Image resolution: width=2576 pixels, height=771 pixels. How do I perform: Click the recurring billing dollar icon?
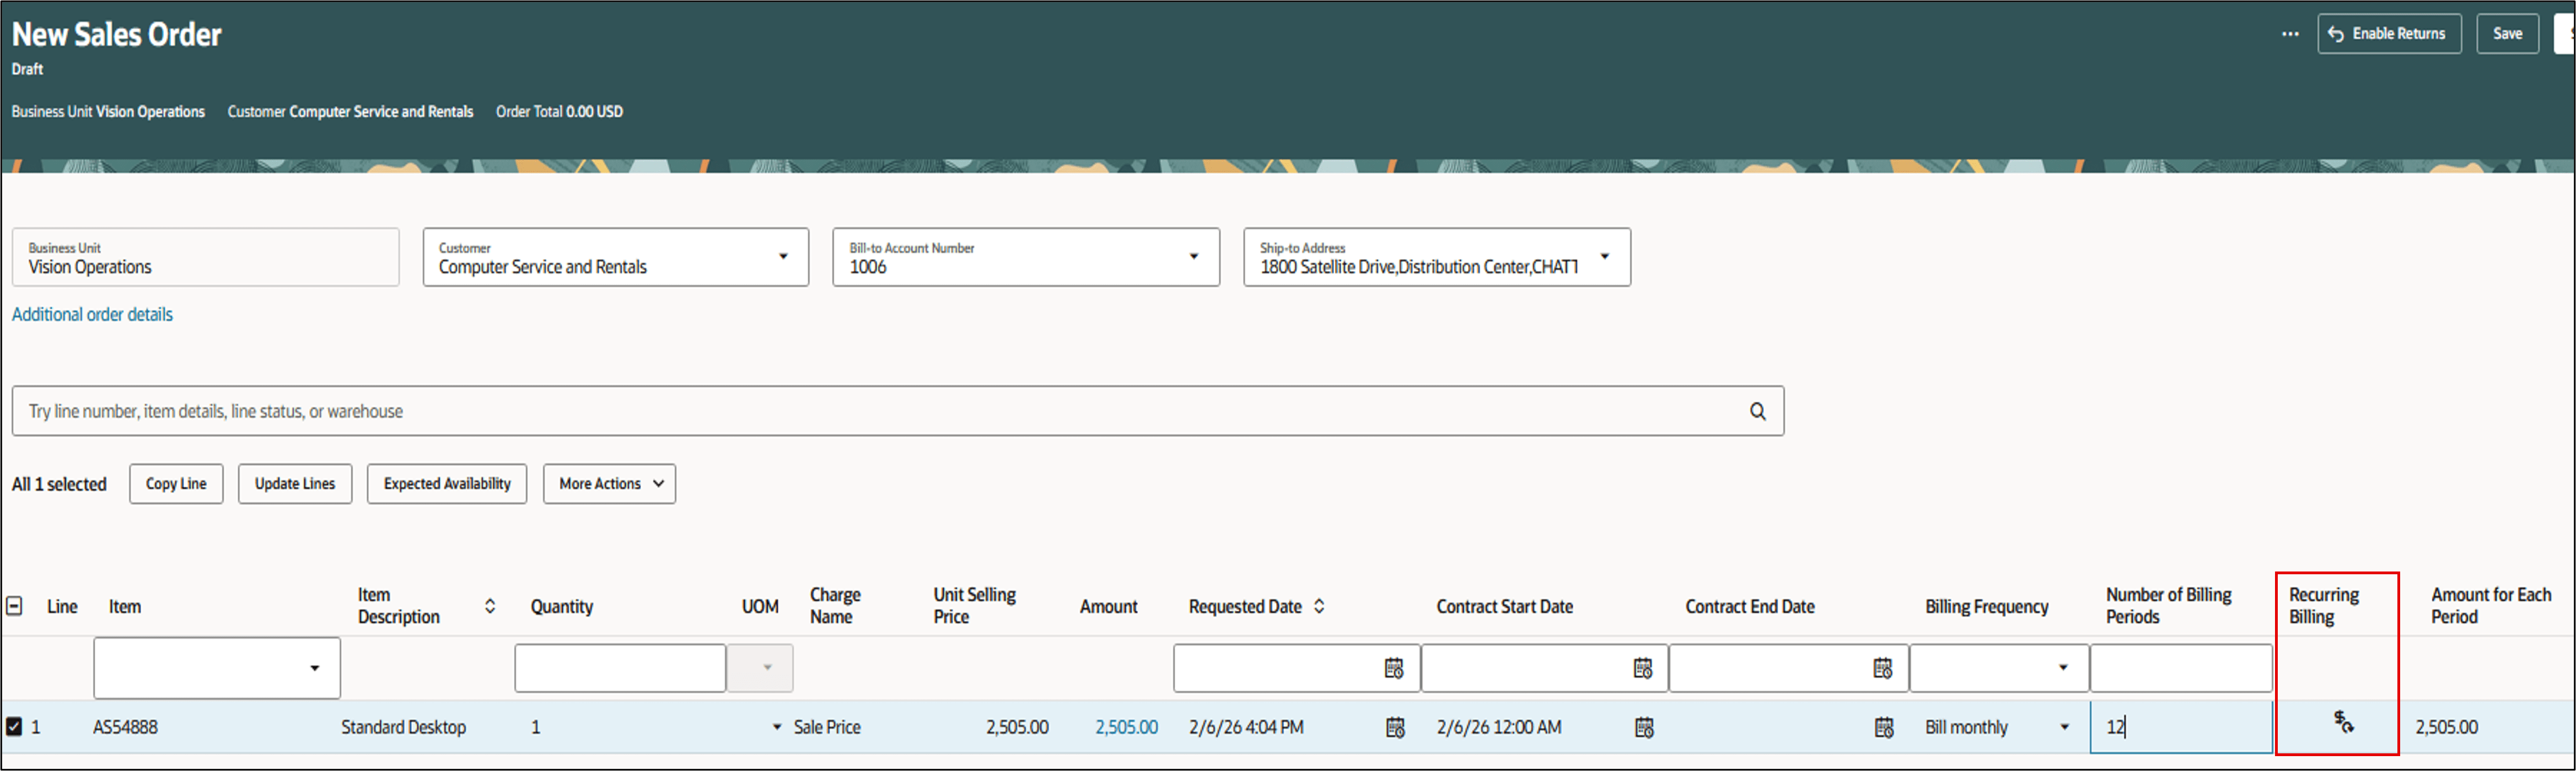coord(2343,722)
